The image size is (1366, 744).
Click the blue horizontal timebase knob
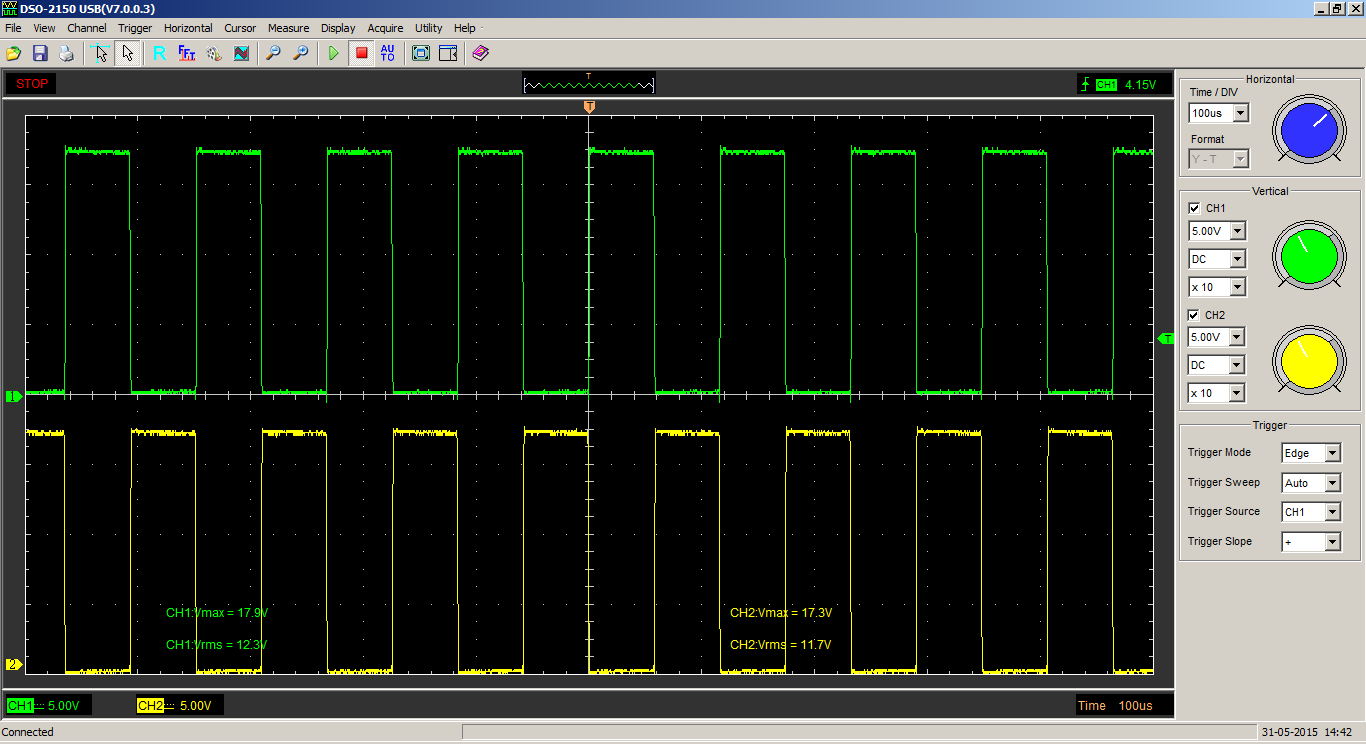pos(1309,132)
